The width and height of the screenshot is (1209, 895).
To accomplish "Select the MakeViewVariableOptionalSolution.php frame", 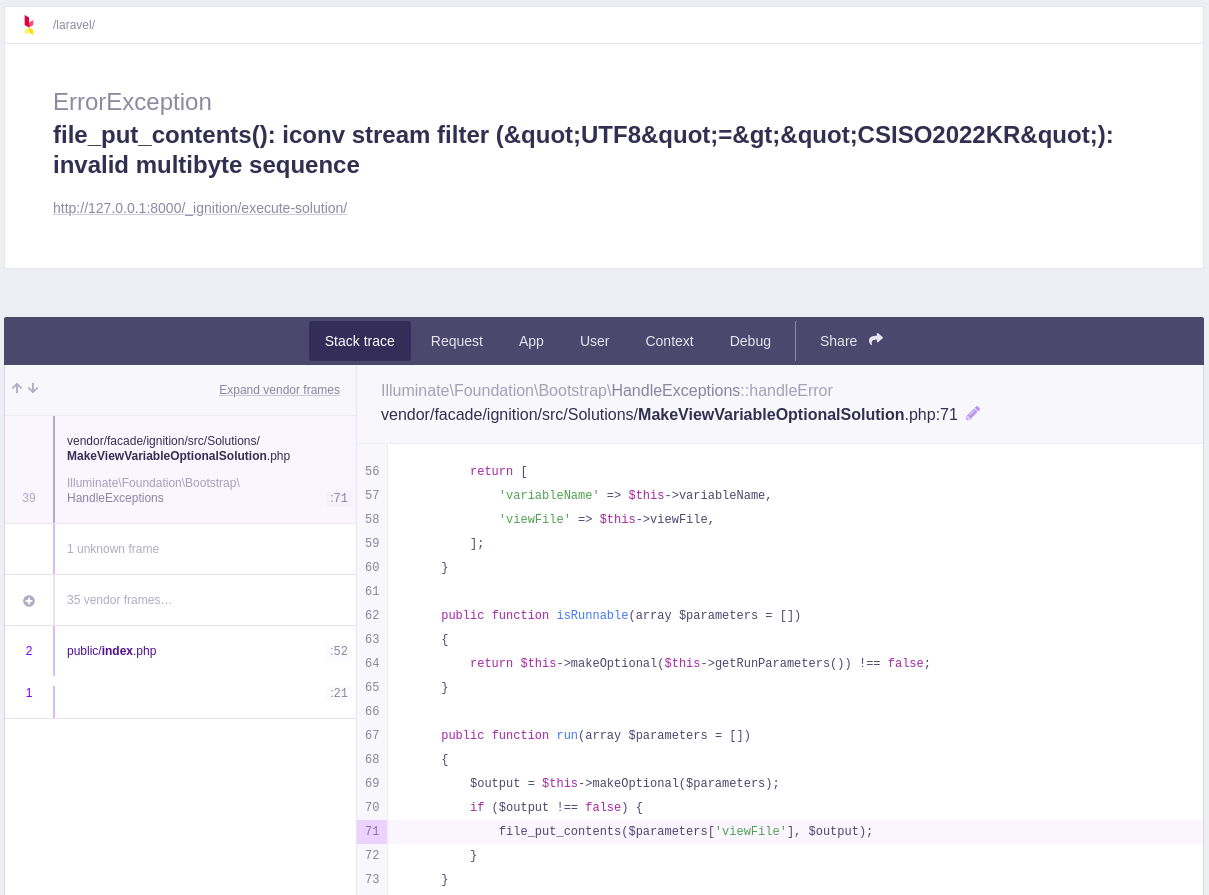I will 181,470.
